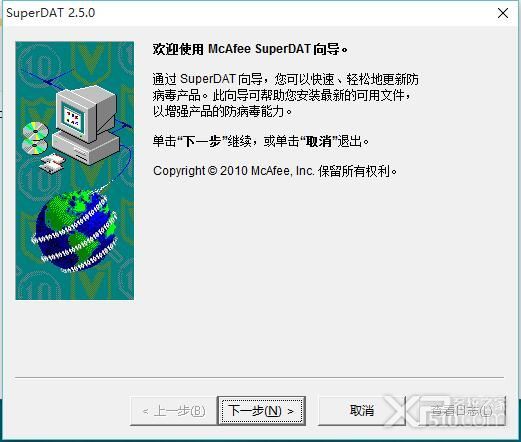The width and height of the screenshot is (521, 442).
Task: Click 下一步(N) to continue the wizard
Action: [x=261, y=410]
